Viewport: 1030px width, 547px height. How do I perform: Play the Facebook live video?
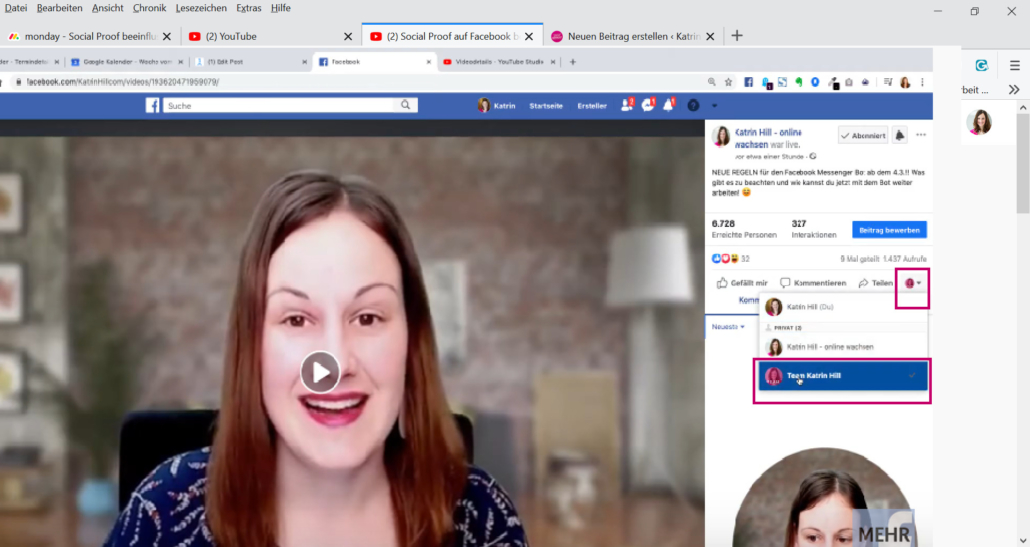pyautogui.click(x=320, y=372)
